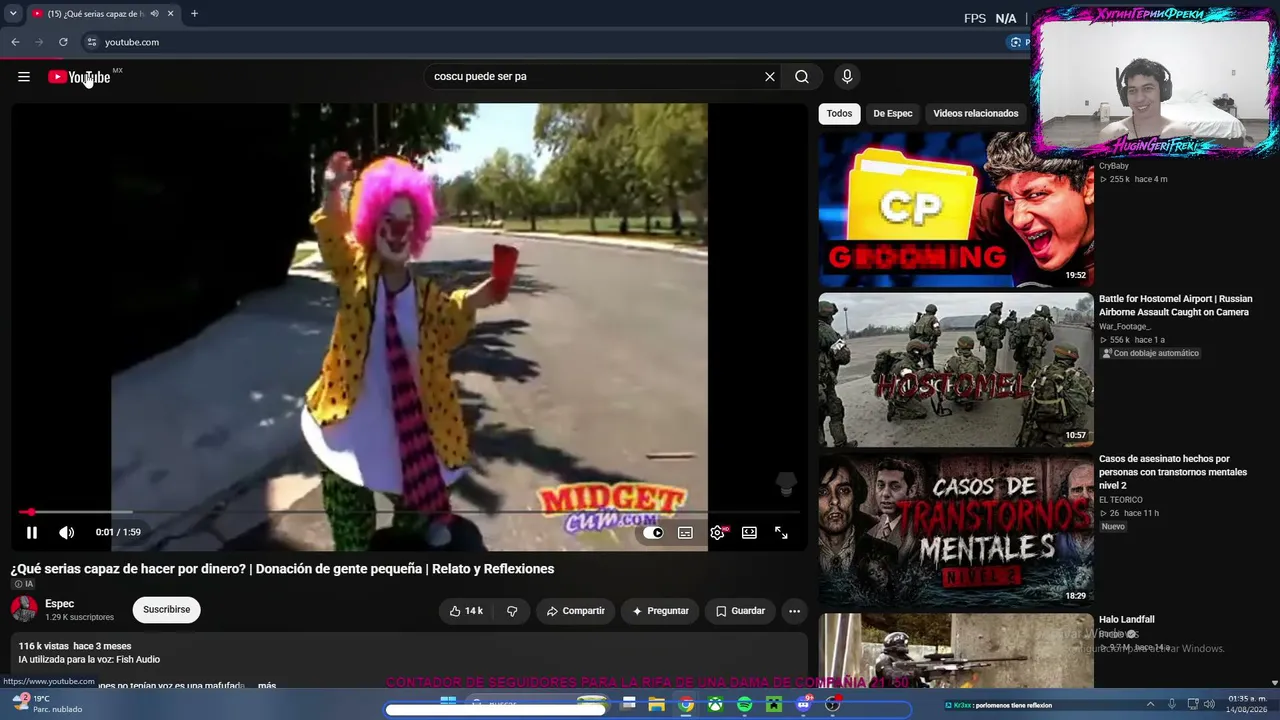The height and width of the screenshot is (720, 1280).
Task: Go to YouTube home via logo
Action: click(x=79, y=77)
